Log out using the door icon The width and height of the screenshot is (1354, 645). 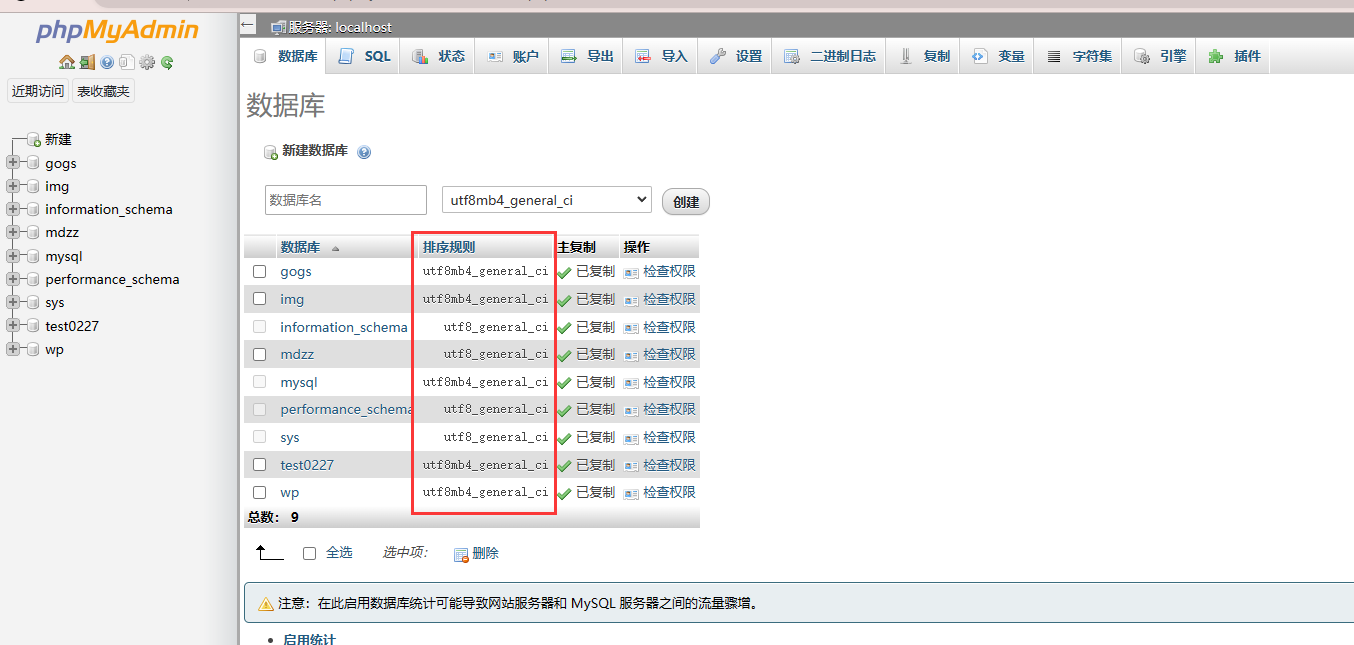tap(88, 62)
